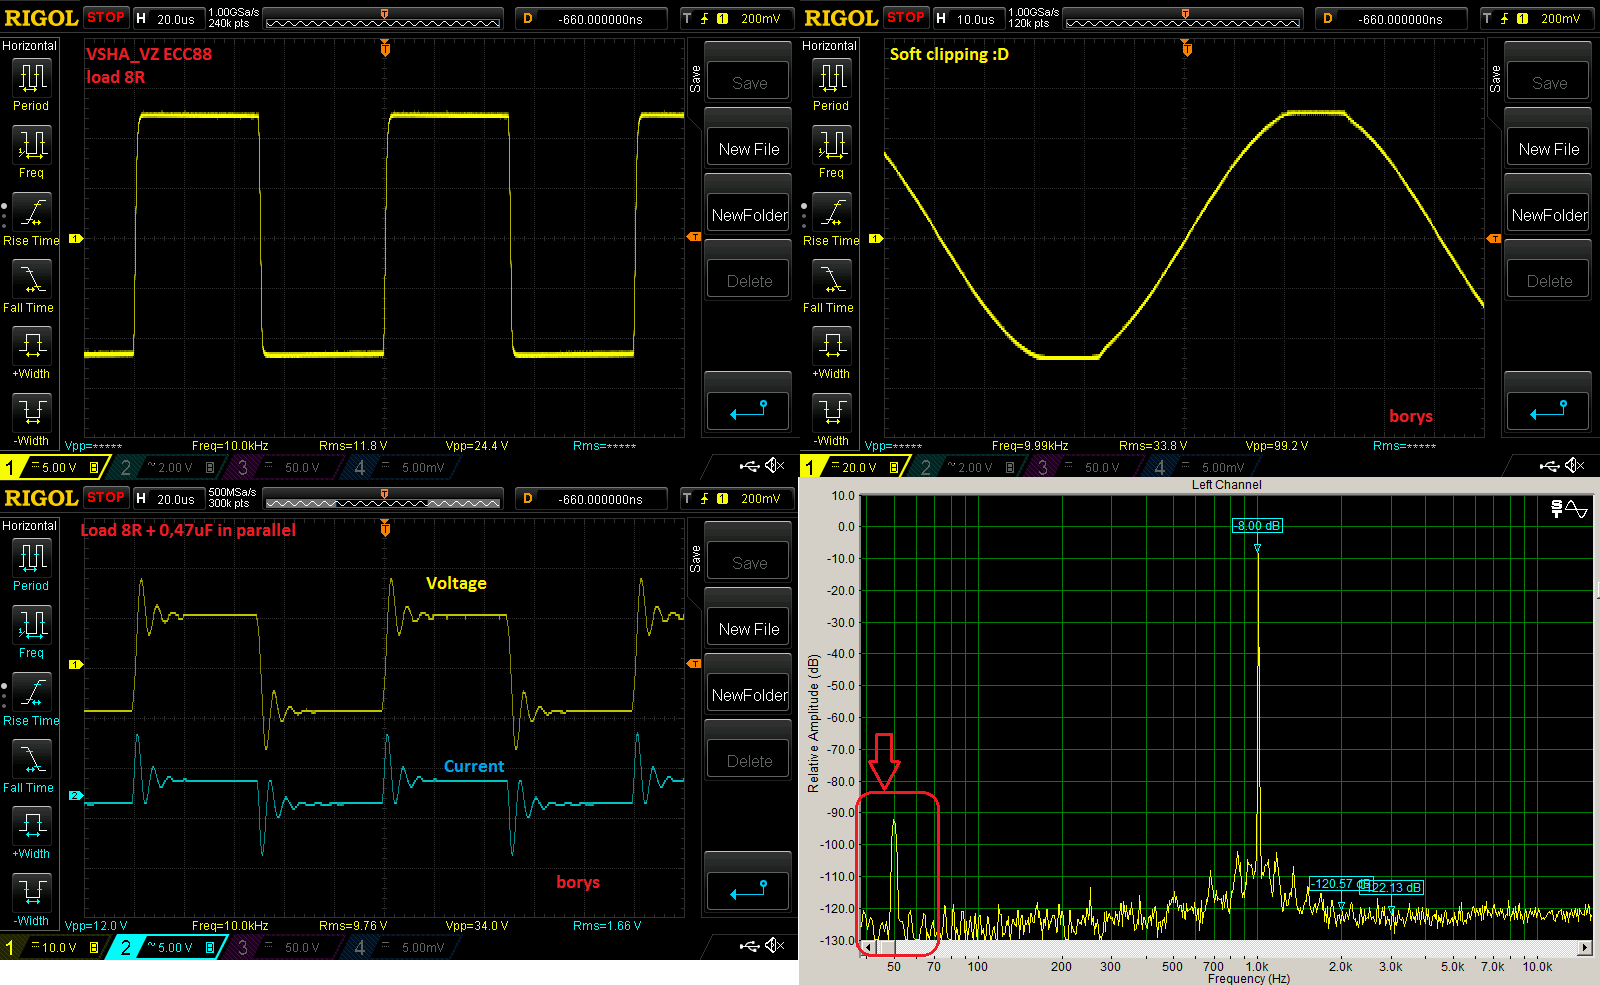Select Fall Time icon in Load 8R + 0,47uF scope
Image resolution: width=1600 pixels, height=985 pixels.
[x=31, y=759]
